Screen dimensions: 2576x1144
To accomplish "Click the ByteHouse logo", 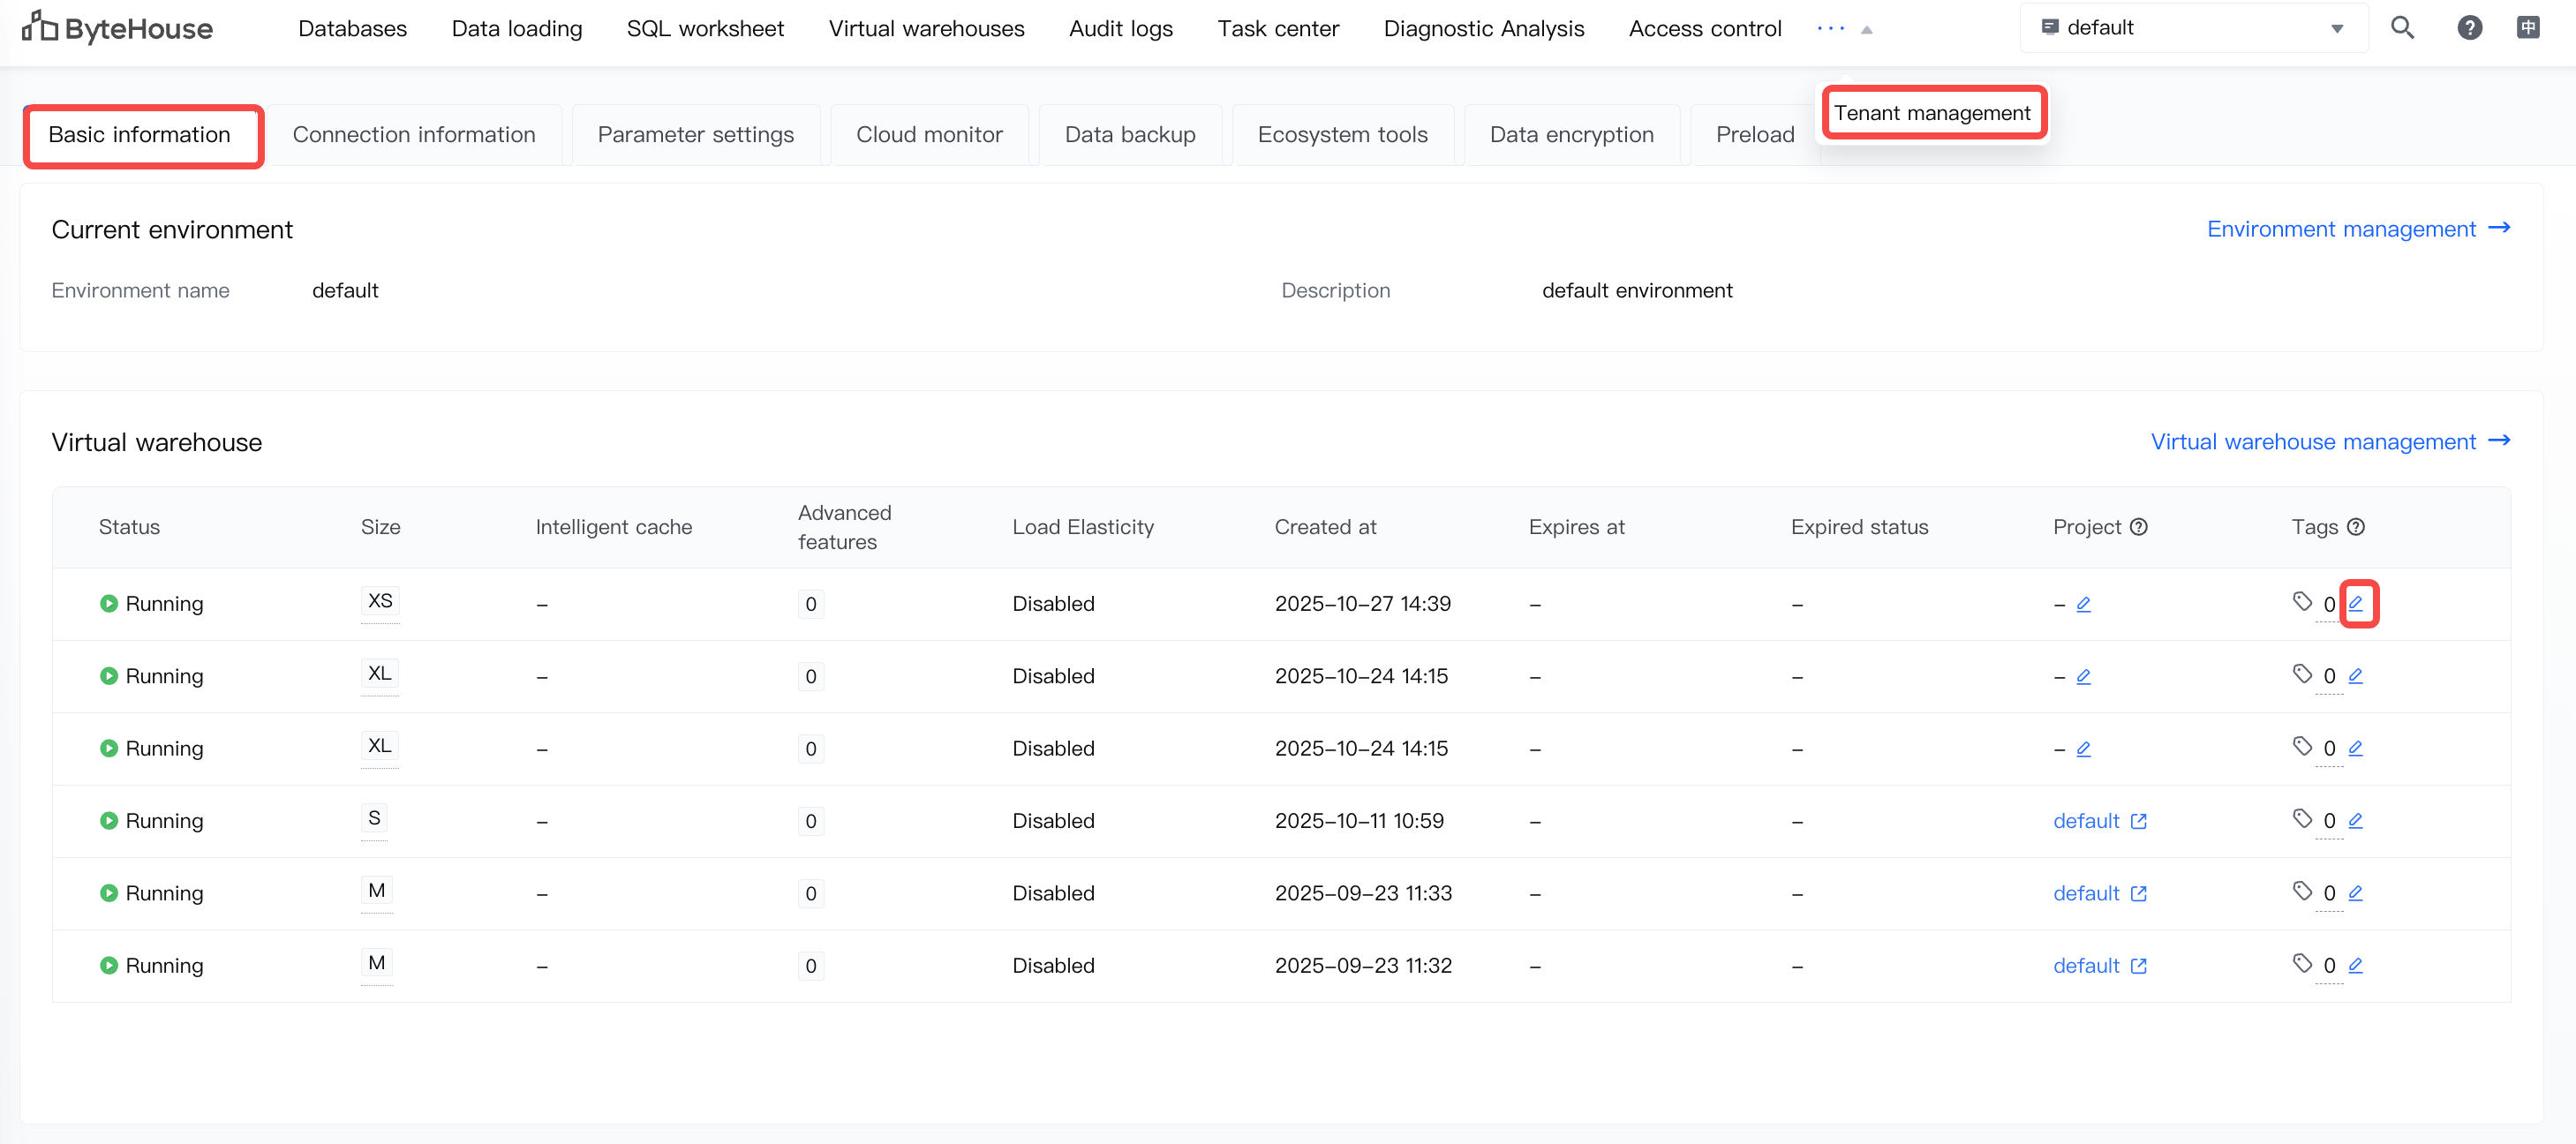I will (118, 28).
